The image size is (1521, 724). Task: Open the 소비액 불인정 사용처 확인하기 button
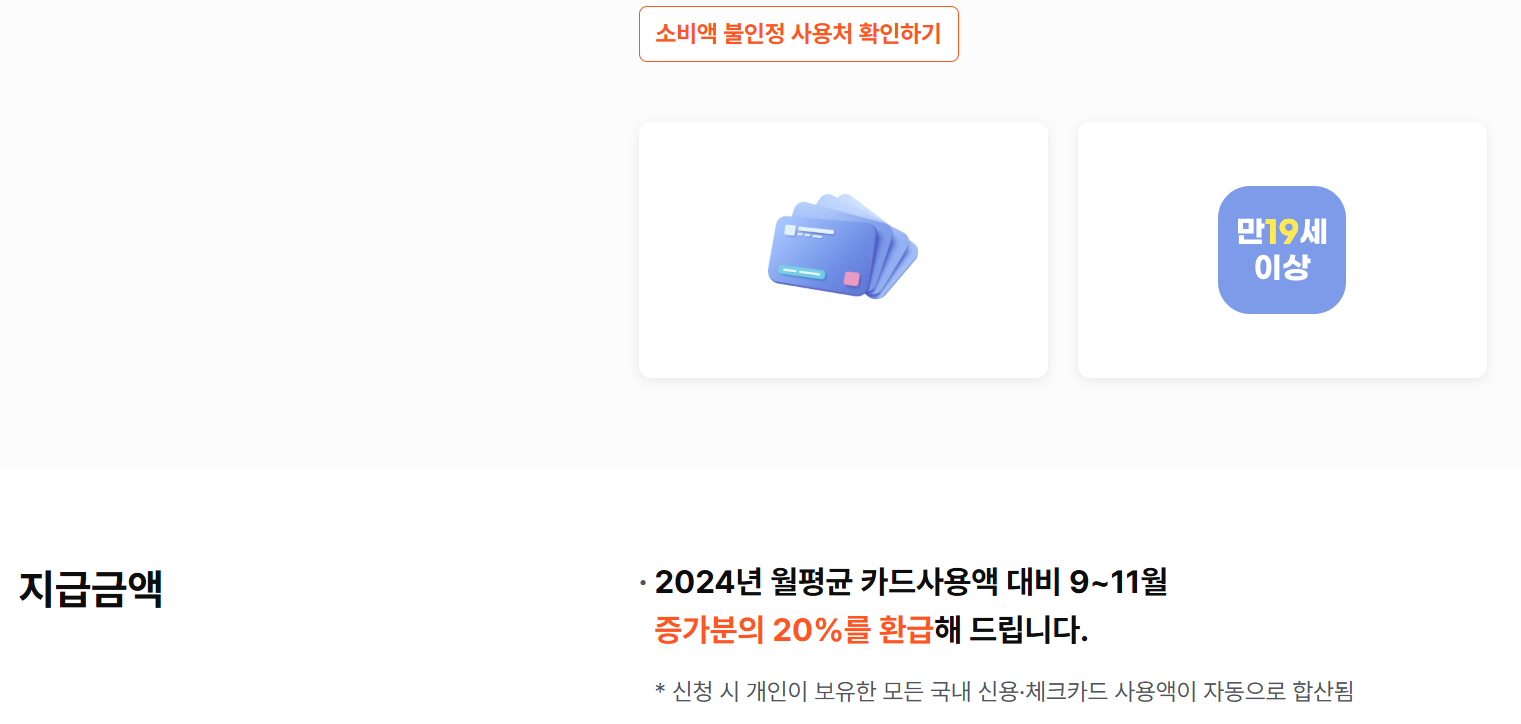(798, 34)
